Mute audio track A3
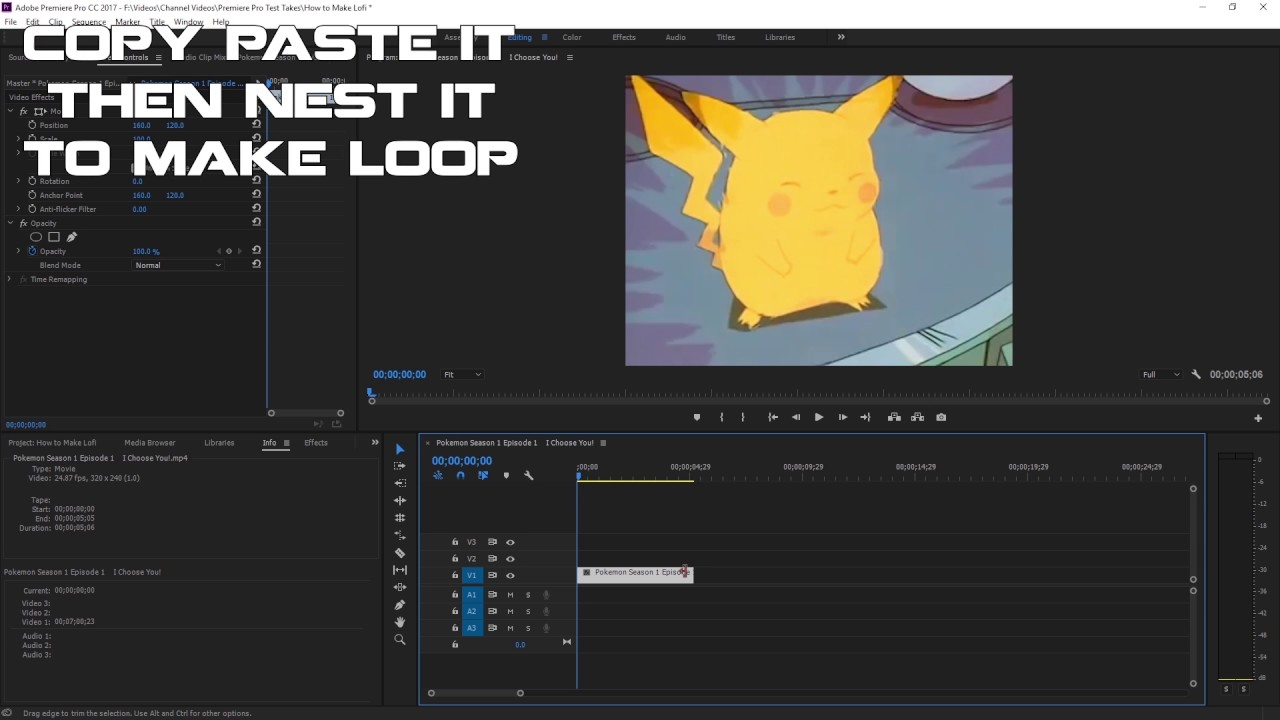The width and height of the screenshot is (1280, 720). [510, 628]
